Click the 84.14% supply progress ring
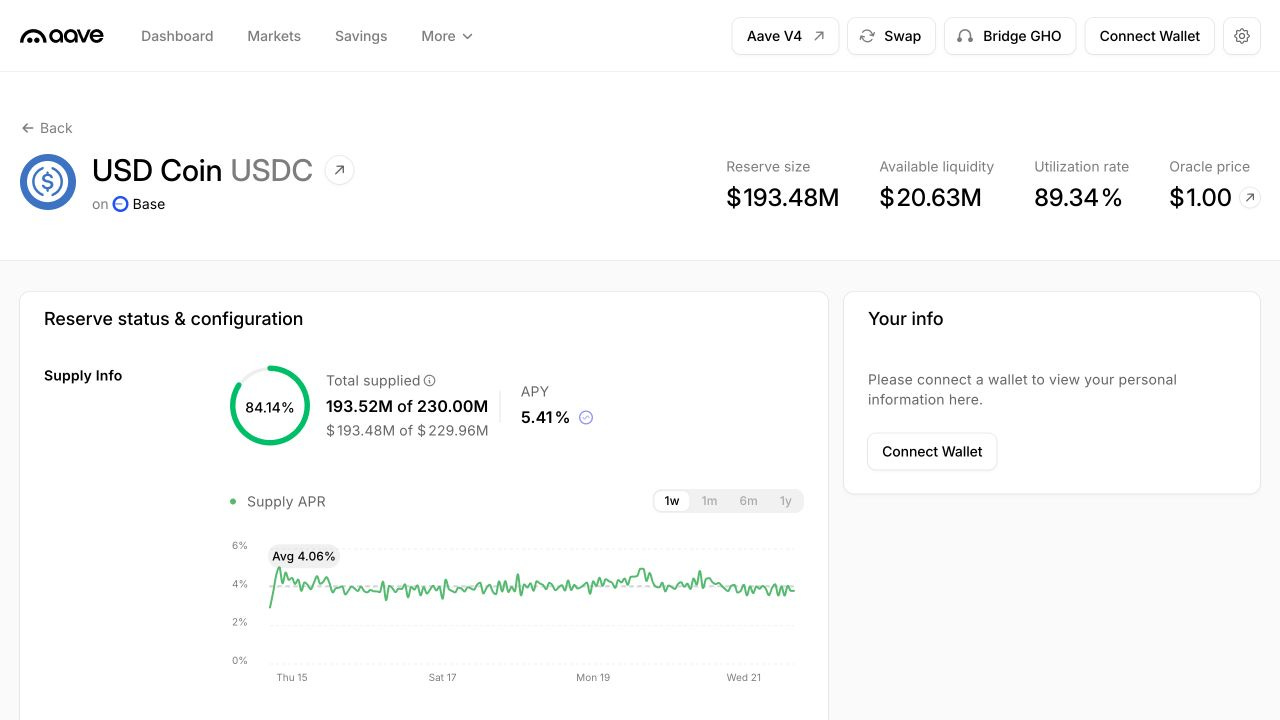Image resolution: width=1280 pixels, height=720 pixels. coord(270,406)
